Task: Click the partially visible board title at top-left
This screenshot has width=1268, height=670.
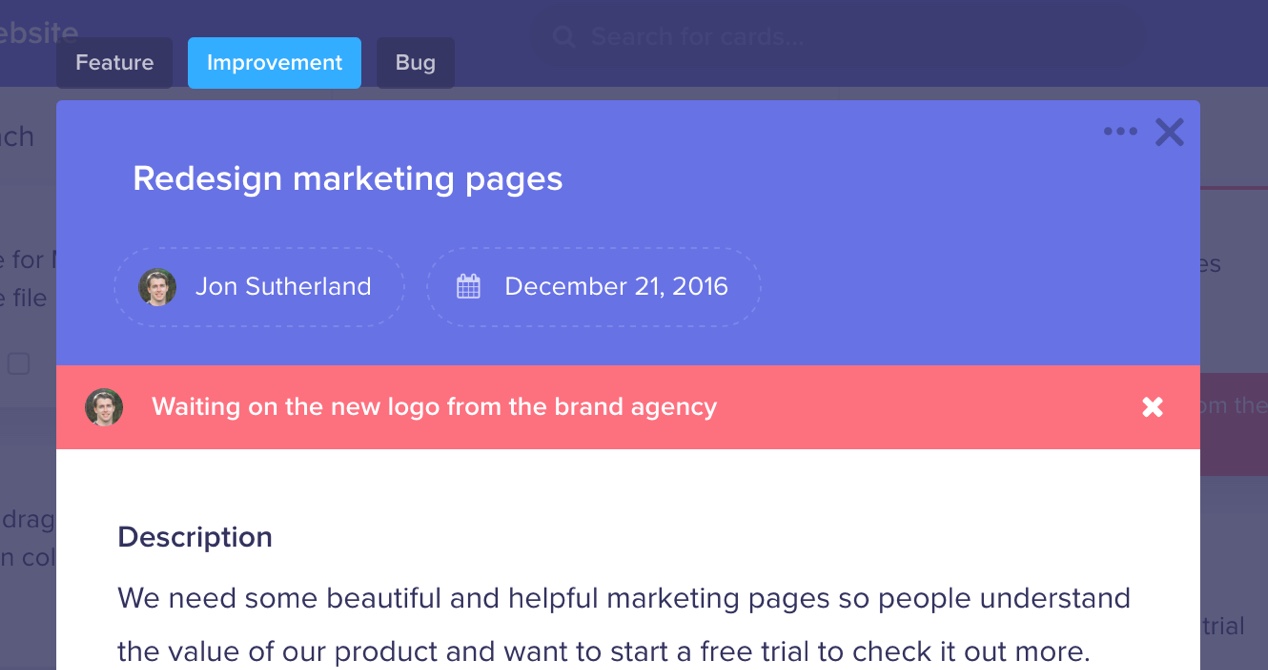Action: click(x=38, y=35)
